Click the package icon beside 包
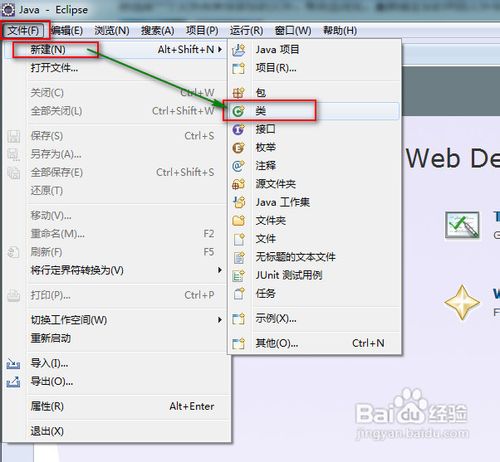500x462 pixels. pyautogui.click(x=239, y=93)
